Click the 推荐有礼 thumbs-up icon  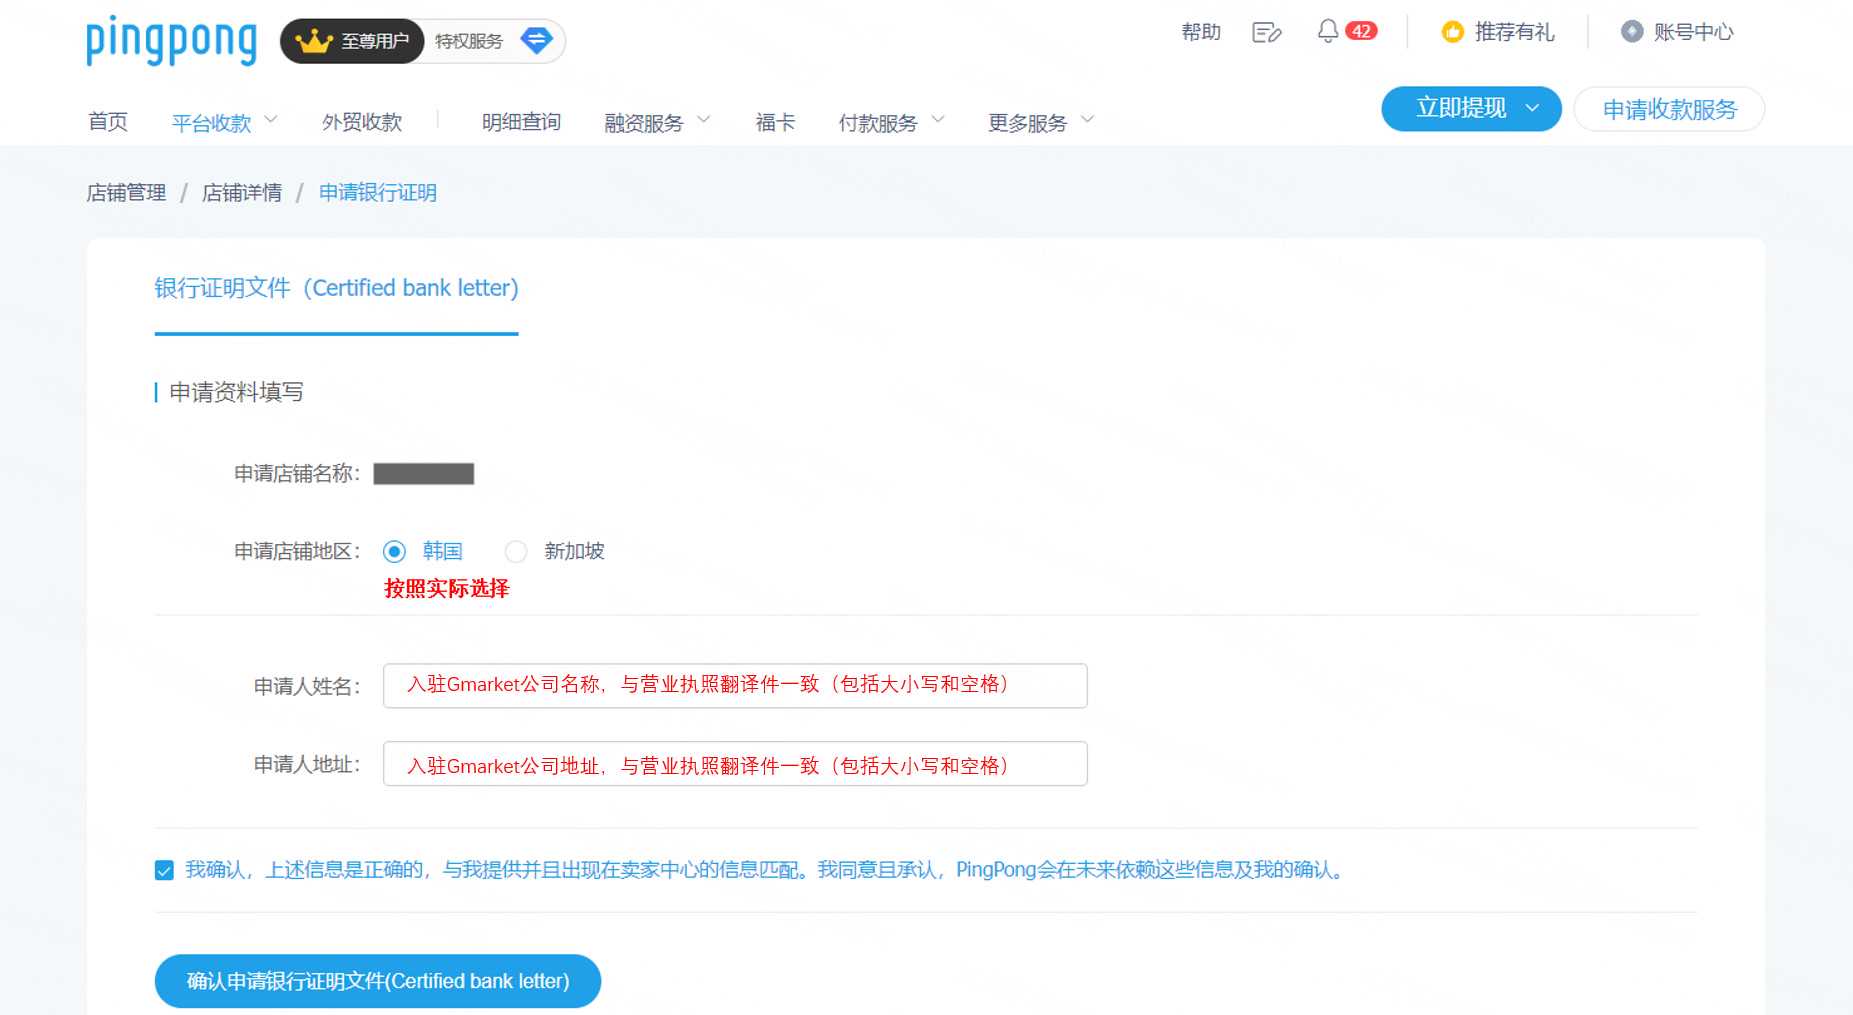pyautogui.click(x=1452, y=32)
